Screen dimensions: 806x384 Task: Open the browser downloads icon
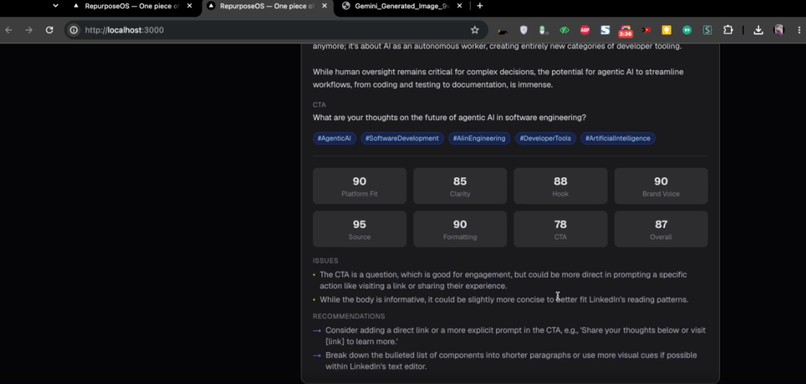pyautogui.click(x=758, y=30)
